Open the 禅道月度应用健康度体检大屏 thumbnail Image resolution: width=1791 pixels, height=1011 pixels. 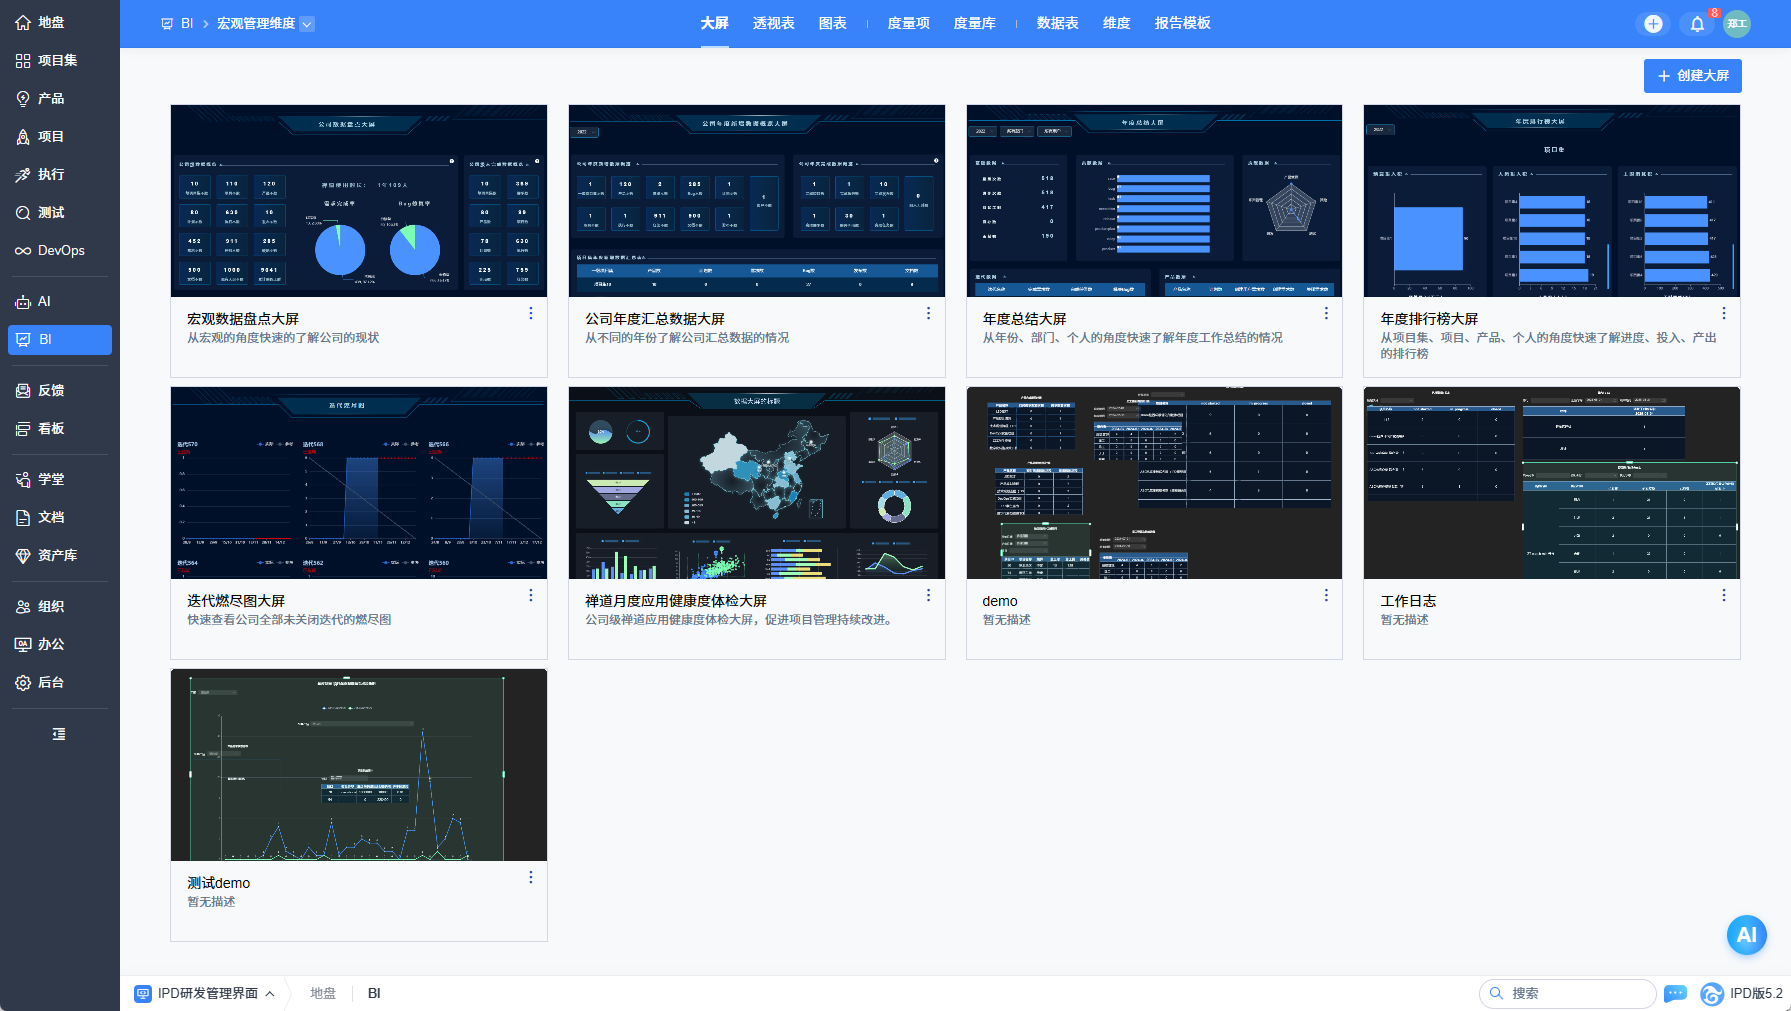[757, 483]
